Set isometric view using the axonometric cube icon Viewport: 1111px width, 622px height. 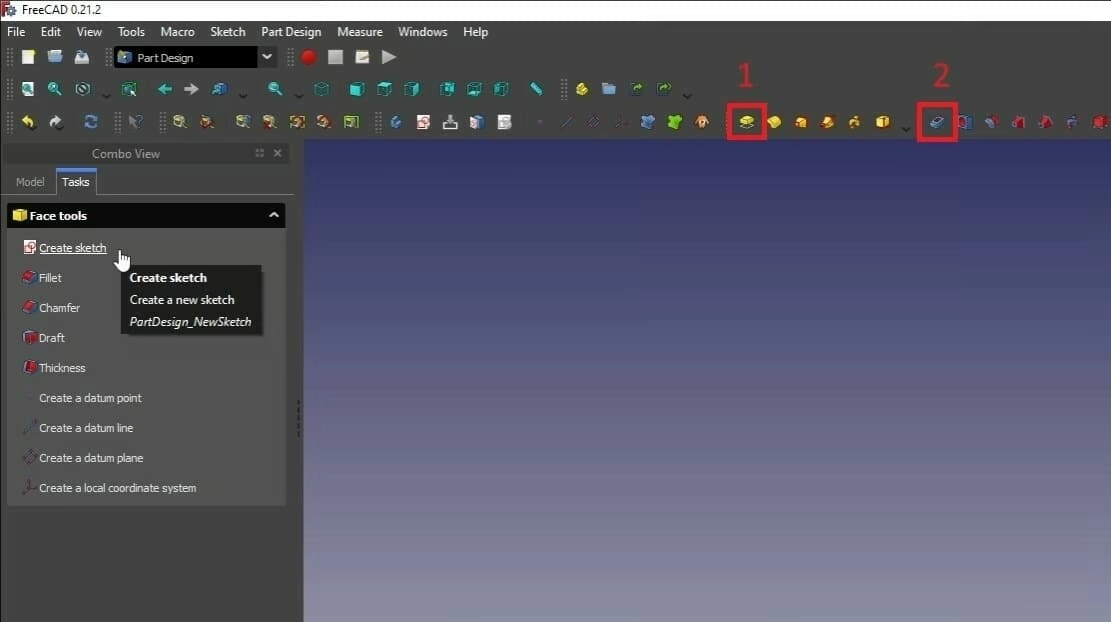pyautogui.click(x=321, y=89)
